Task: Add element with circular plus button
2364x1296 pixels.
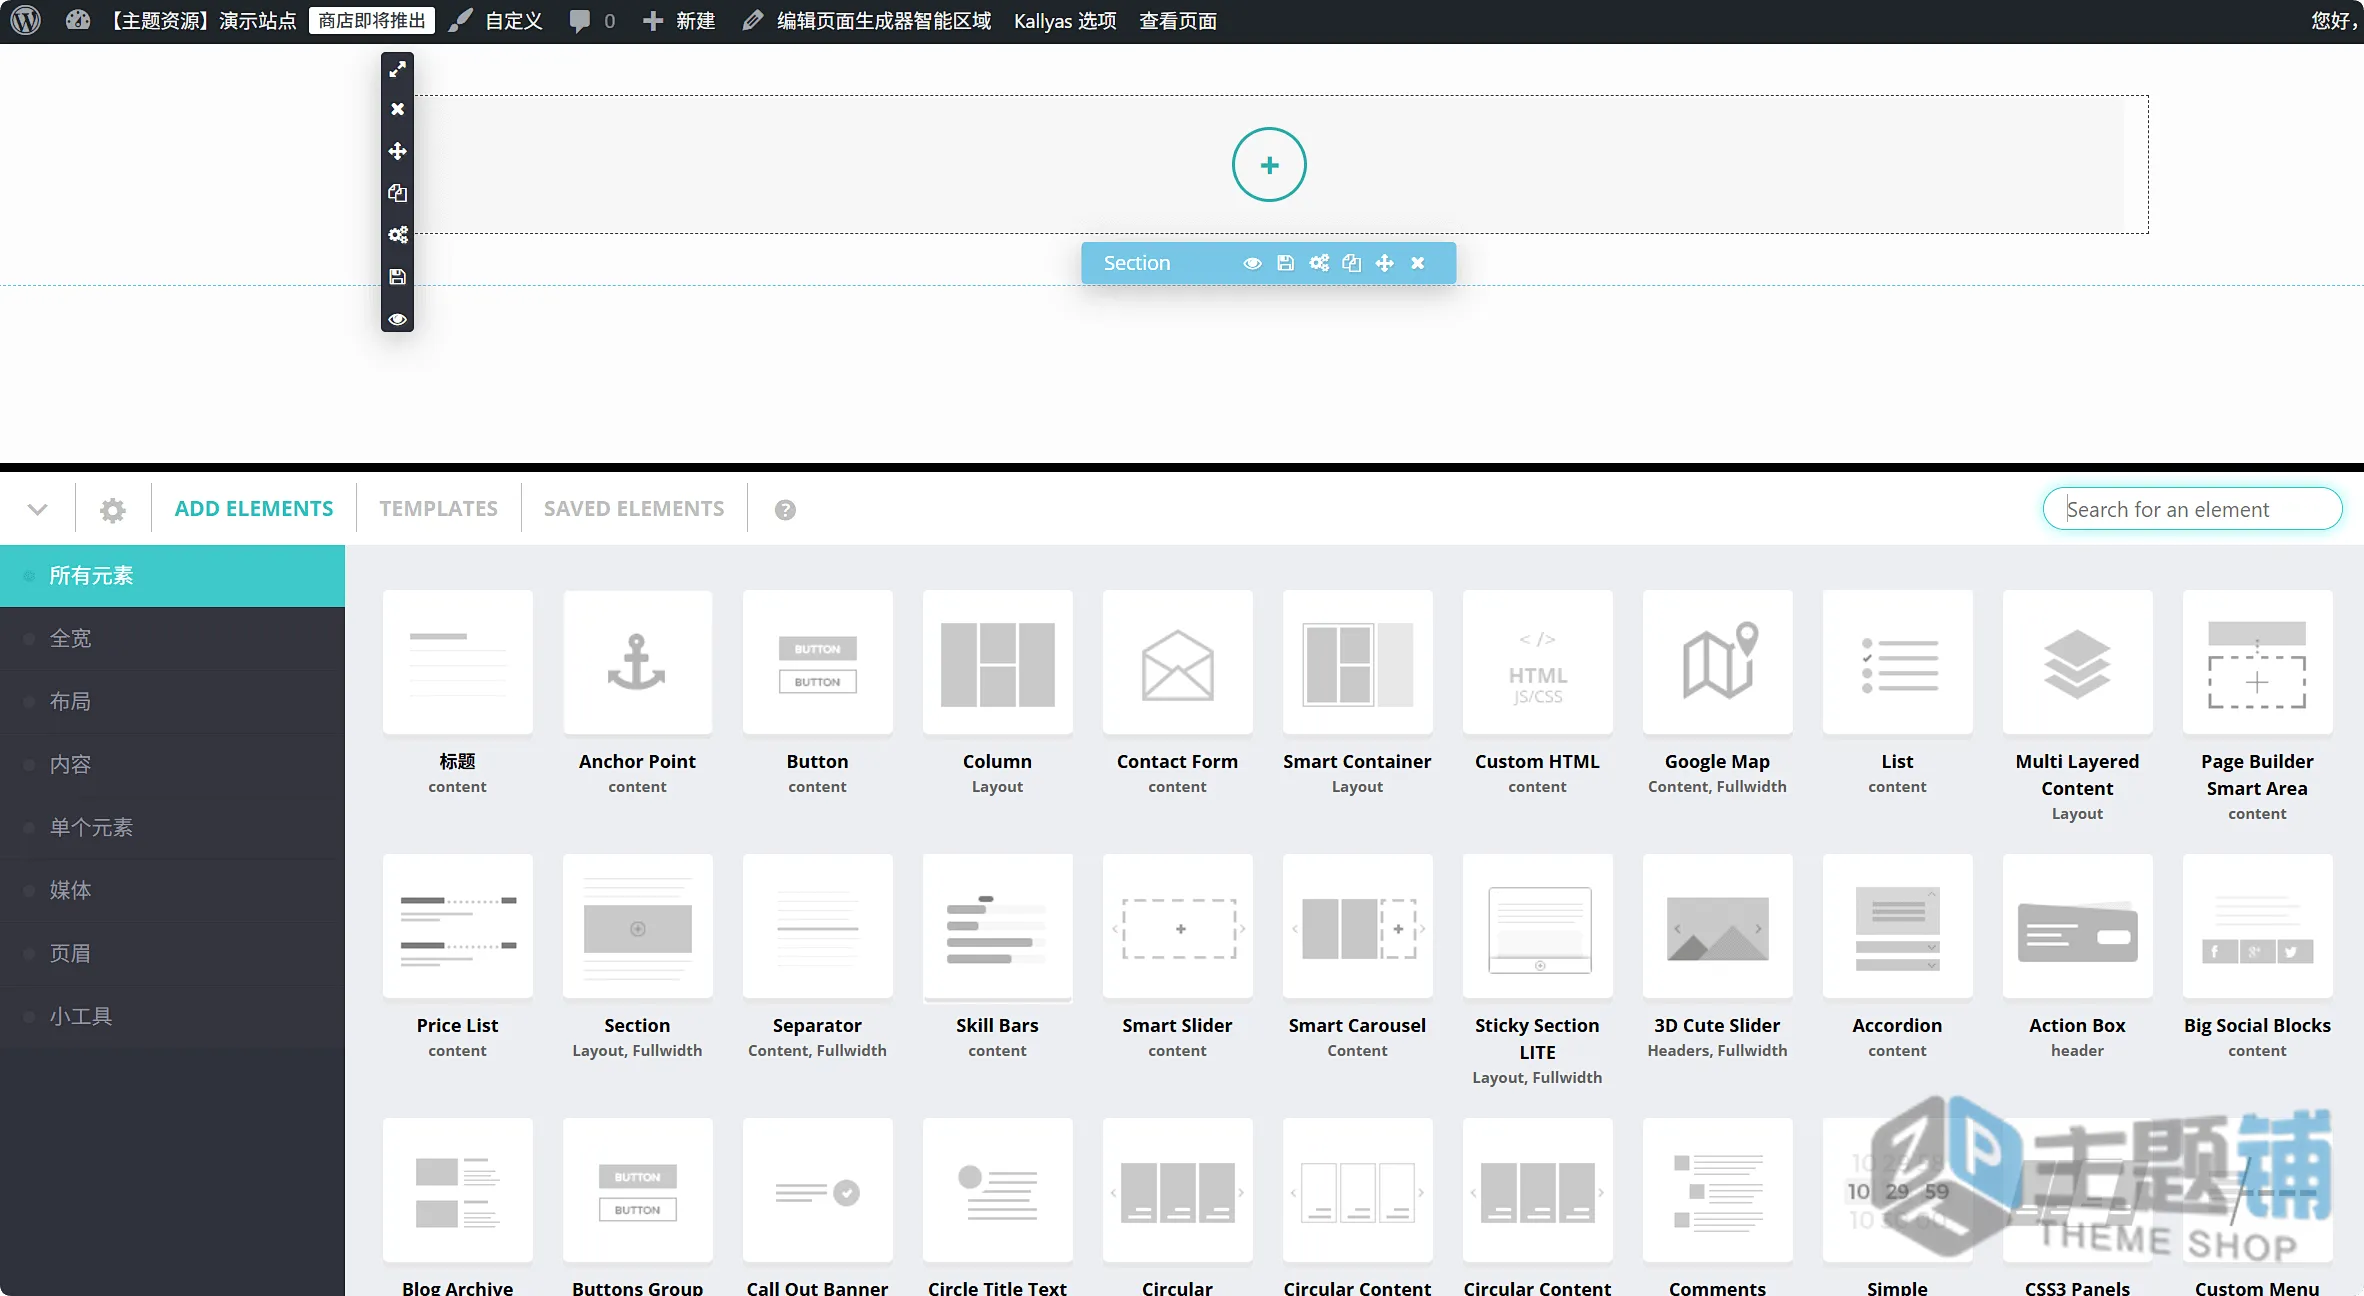Action: [x=1269, y=165]
